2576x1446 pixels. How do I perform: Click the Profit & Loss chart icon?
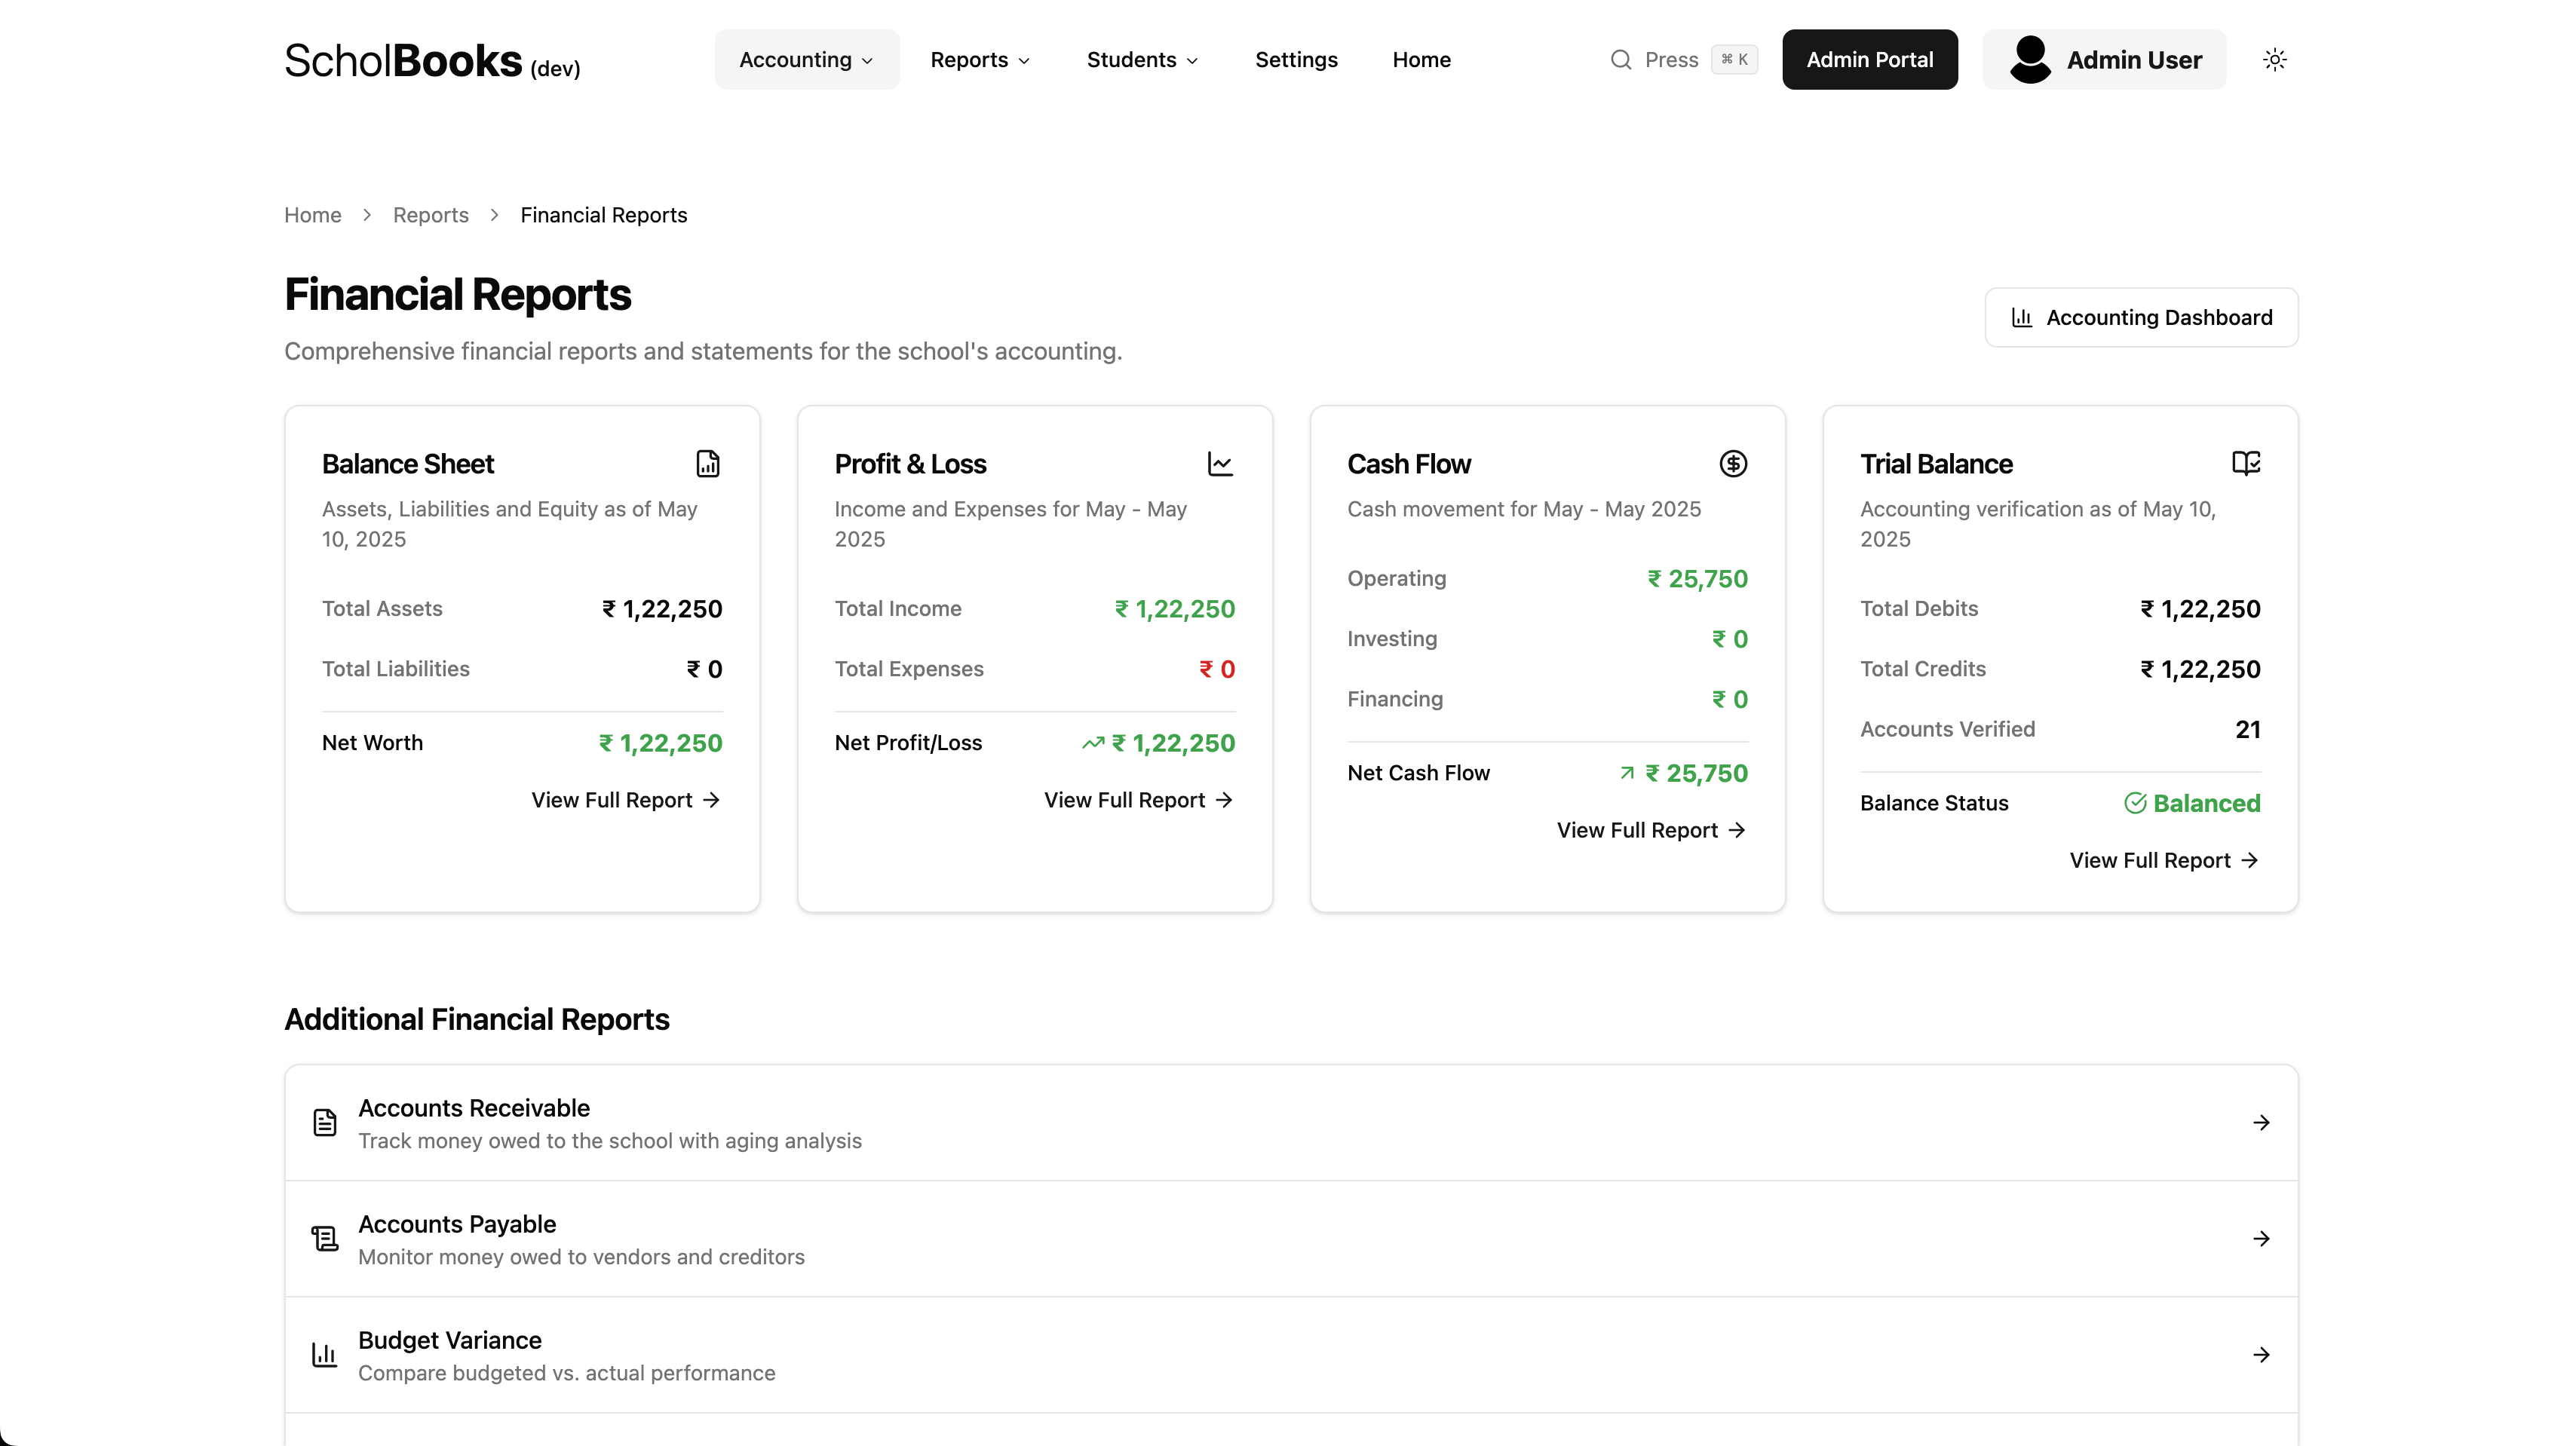coord(1220,463)
